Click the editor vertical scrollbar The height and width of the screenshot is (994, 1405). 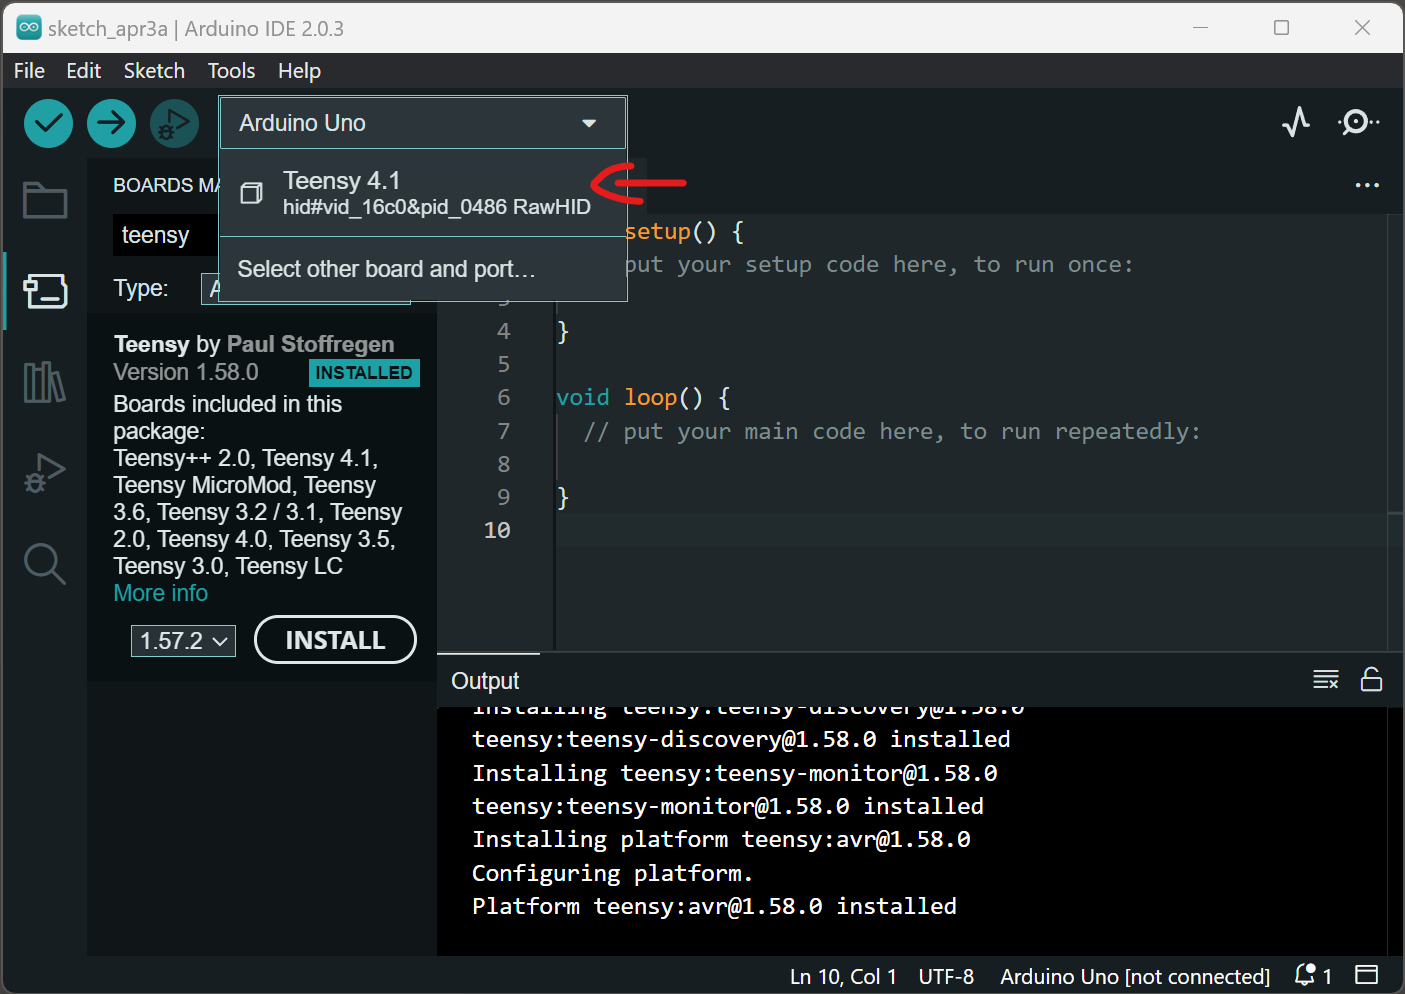(x=1395, y=432)
